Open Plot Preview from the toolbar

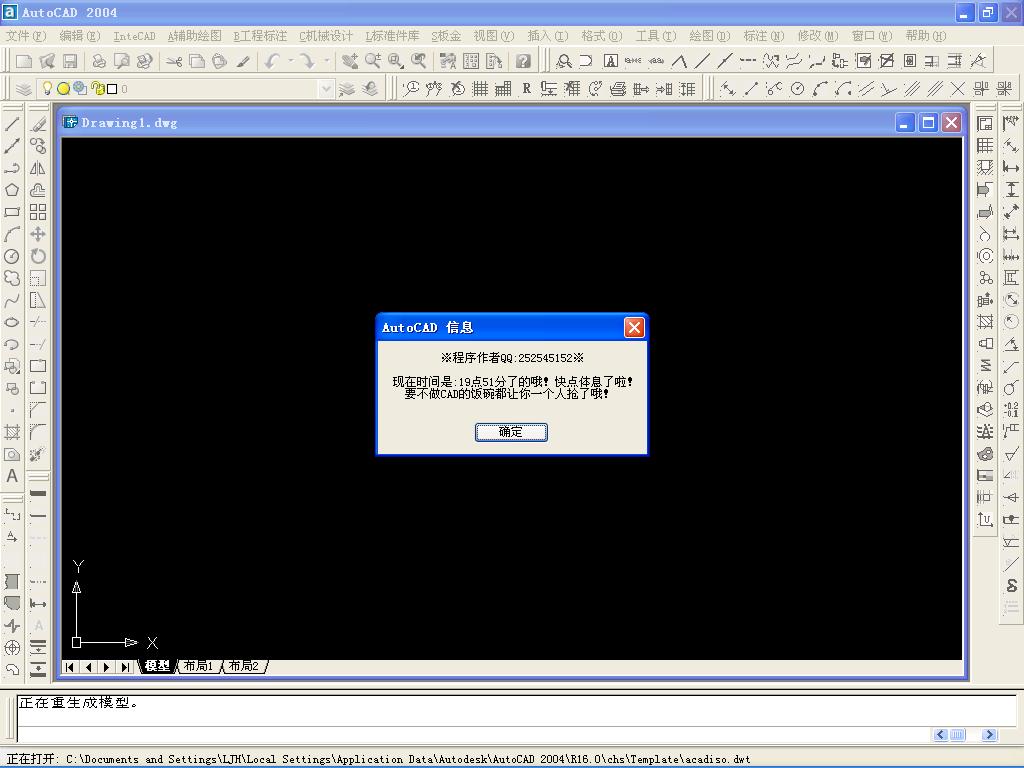tap(121, 61)
